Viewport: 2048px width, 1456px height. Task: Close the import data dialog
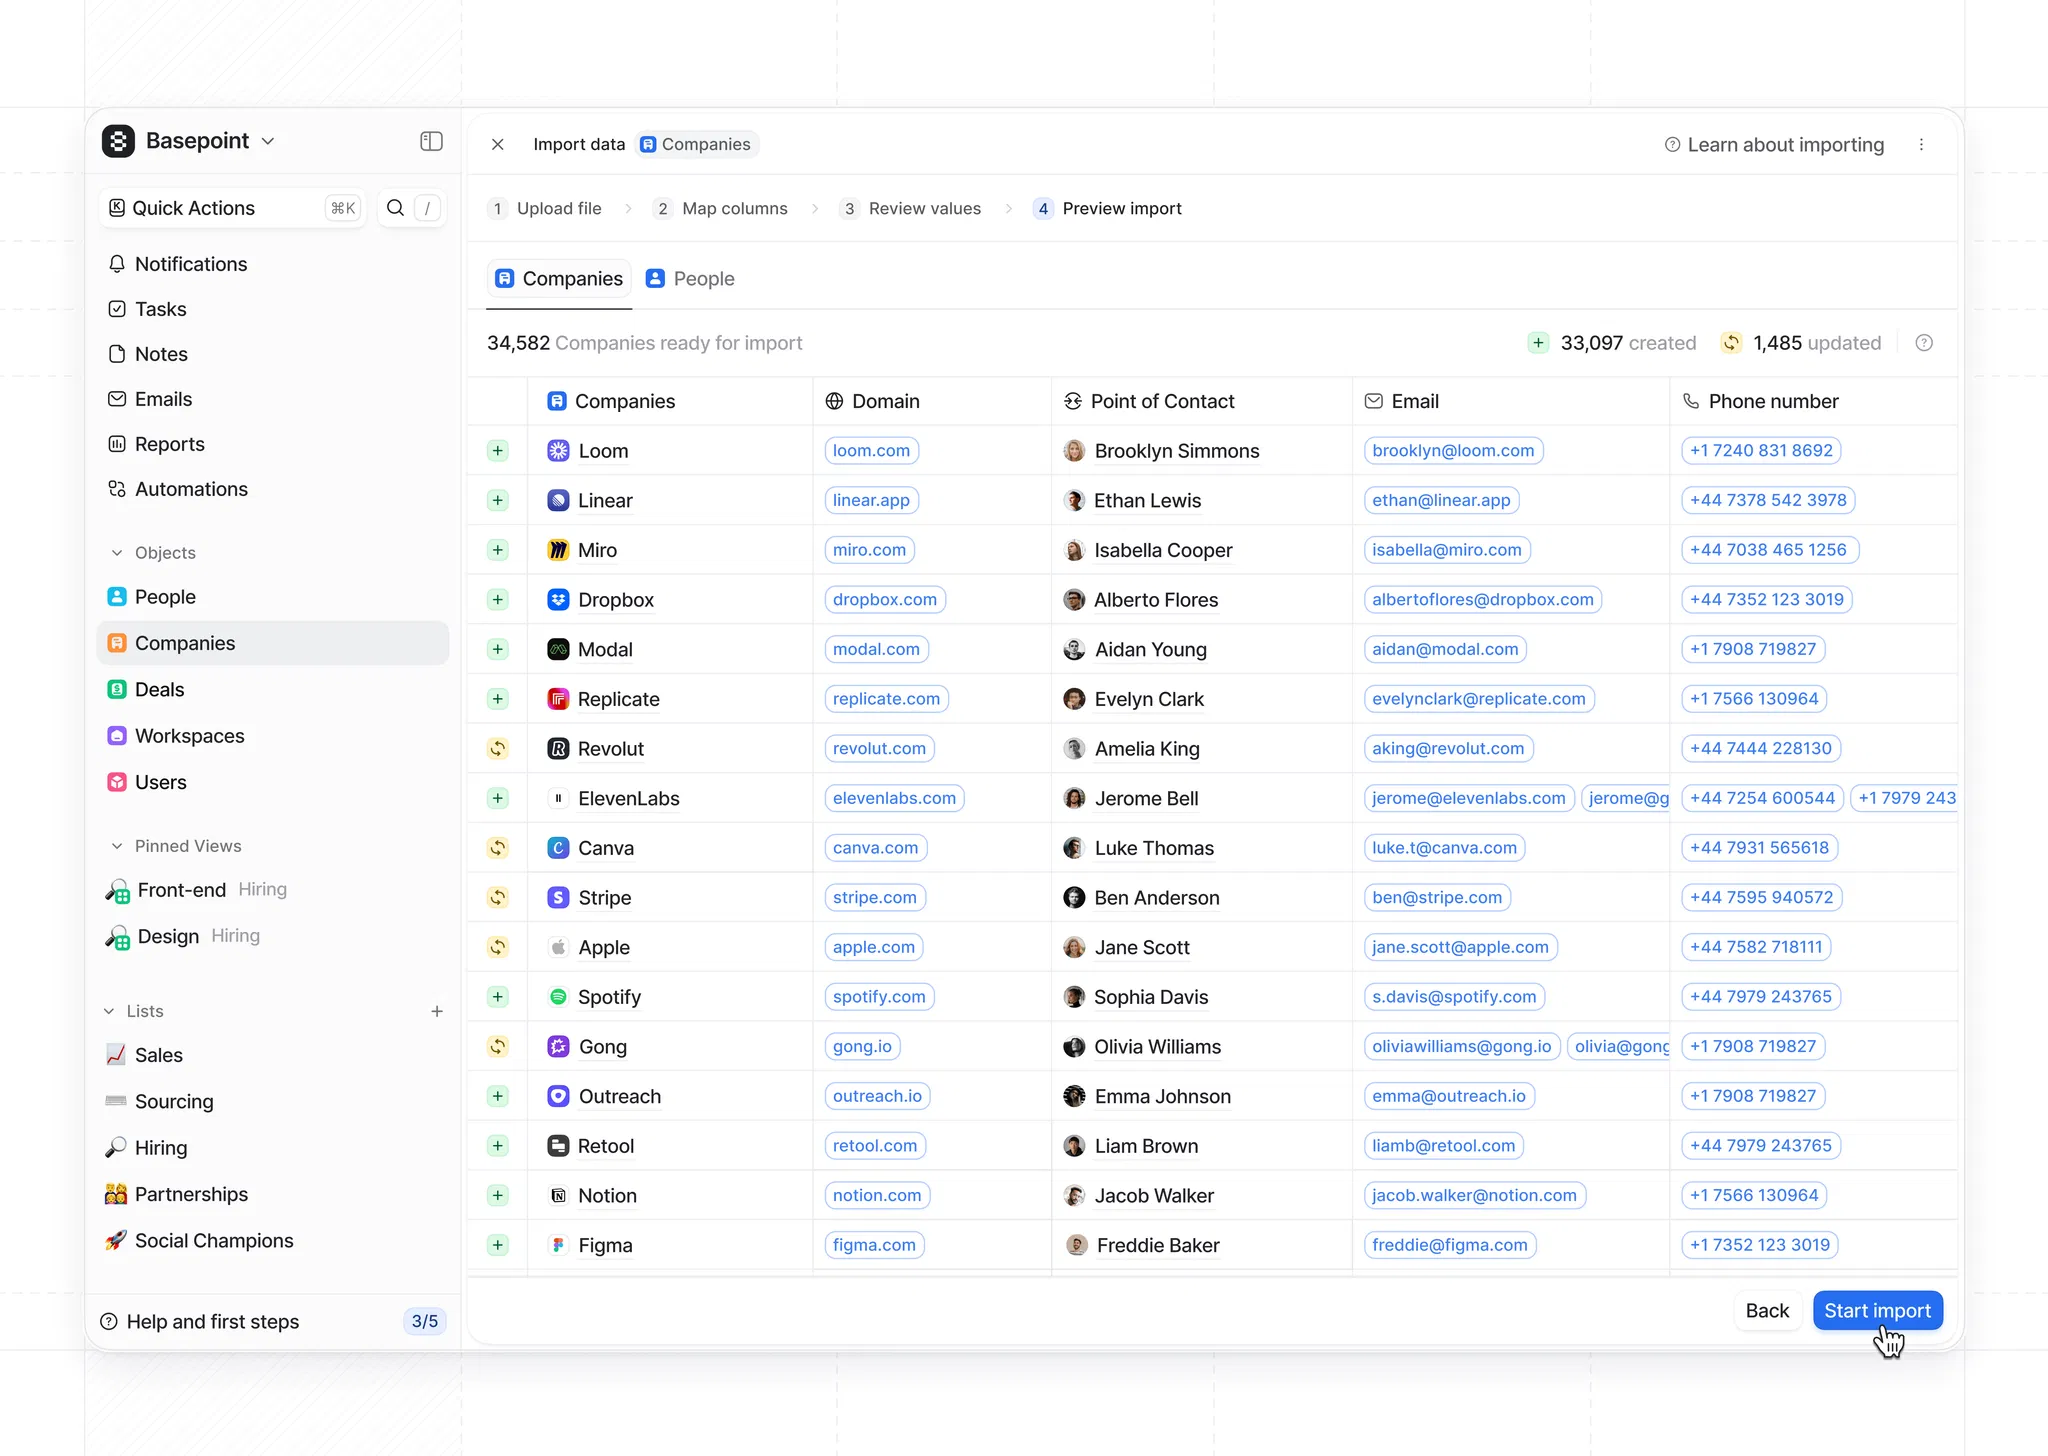coord(497,145)
